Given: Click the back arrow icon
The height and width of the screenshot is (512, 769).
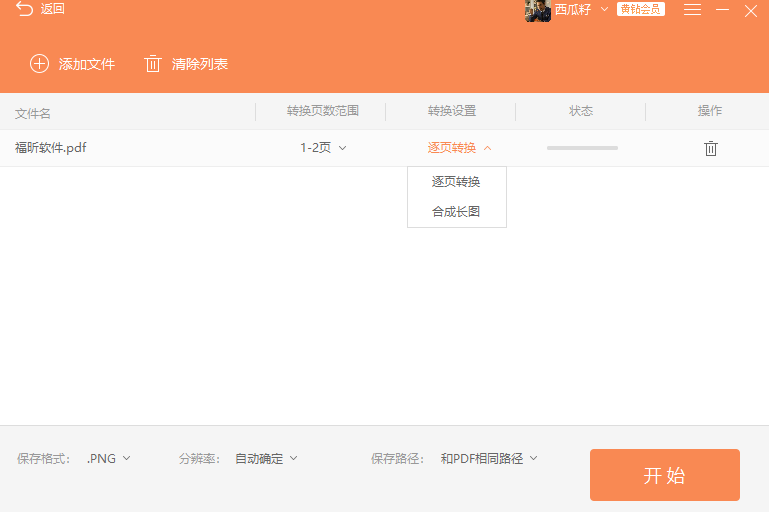Looking at the screenshot, I should [25, 9].
